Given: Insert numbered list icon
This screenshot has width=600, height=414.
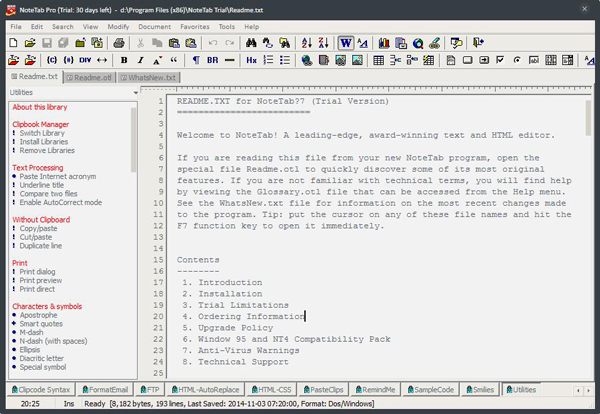Looking at the screenshot, I should 268,60.
